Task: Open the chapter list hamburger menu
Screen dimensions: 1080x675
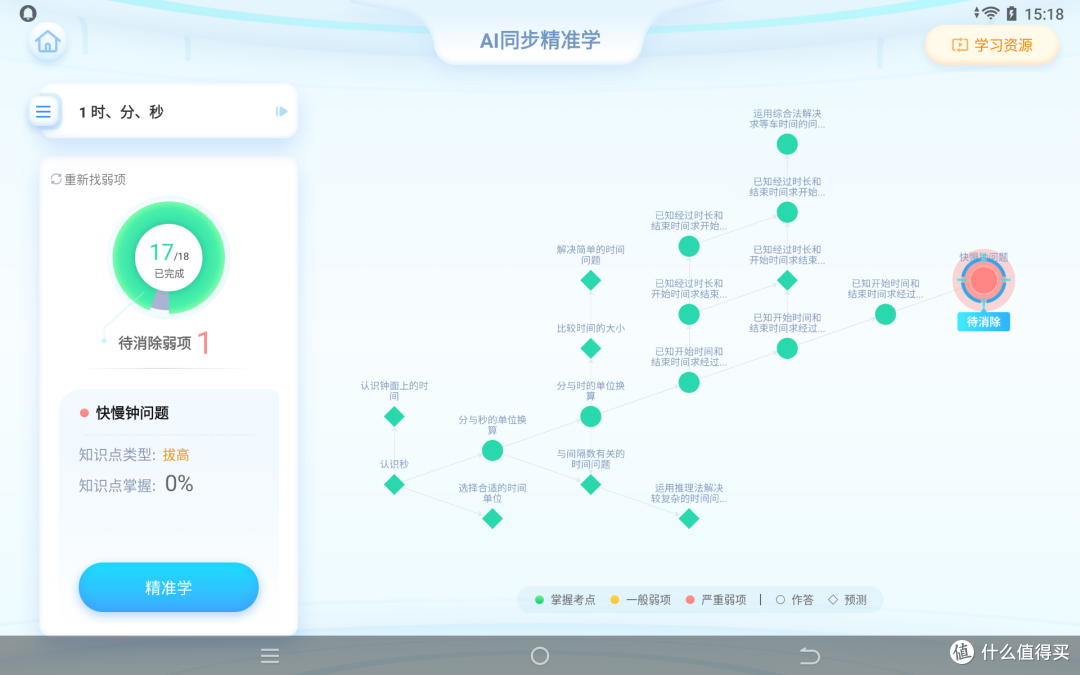Action: 43,111
